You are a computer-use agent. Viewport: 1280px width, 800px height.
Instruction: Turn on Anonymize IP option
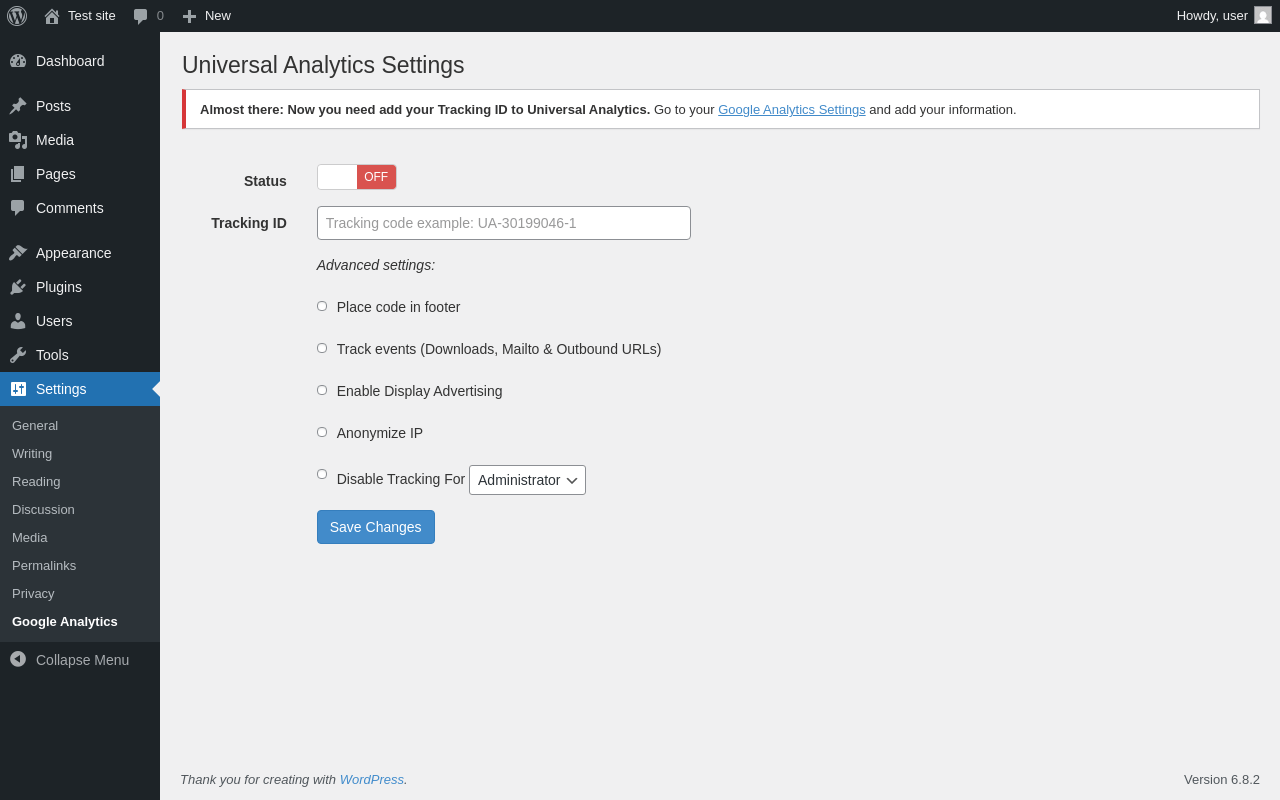tap(322, 432)
